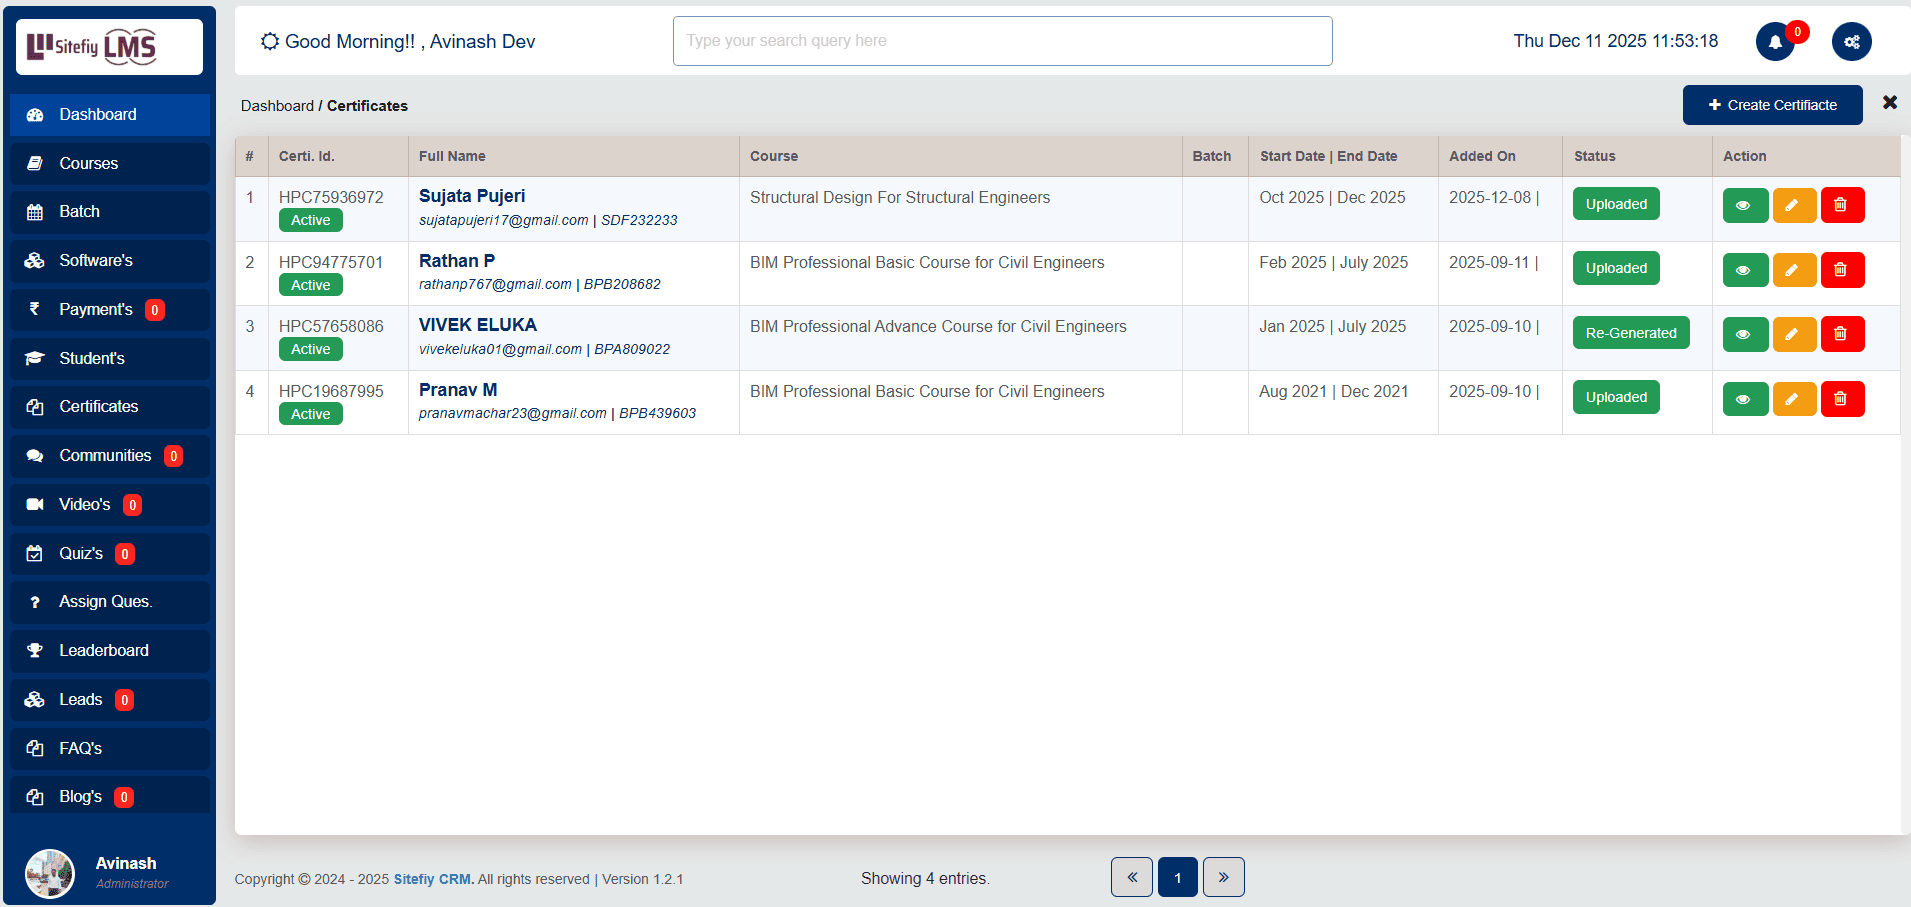Viewport: 1911px width, 907px height.
Task: Open Leaderboard from the sidebar
Action: [x=103, y=650]
